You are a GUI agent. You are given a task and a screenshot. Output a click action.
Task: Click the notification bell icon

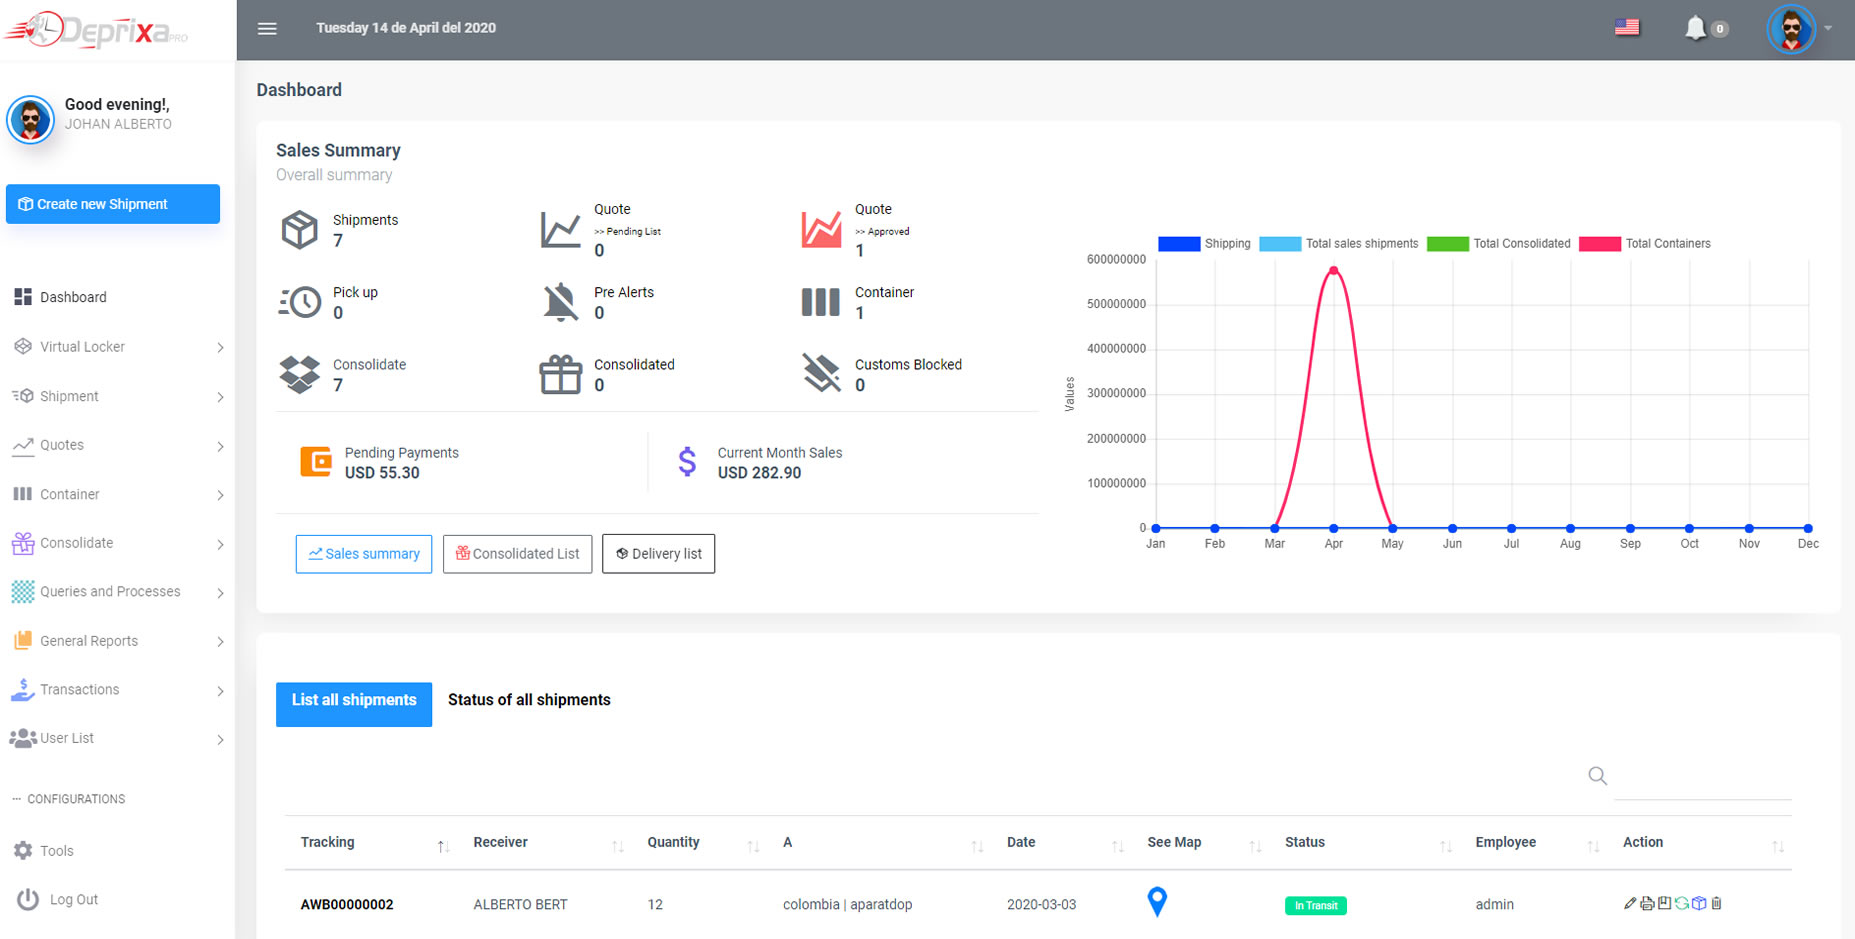1695,28
